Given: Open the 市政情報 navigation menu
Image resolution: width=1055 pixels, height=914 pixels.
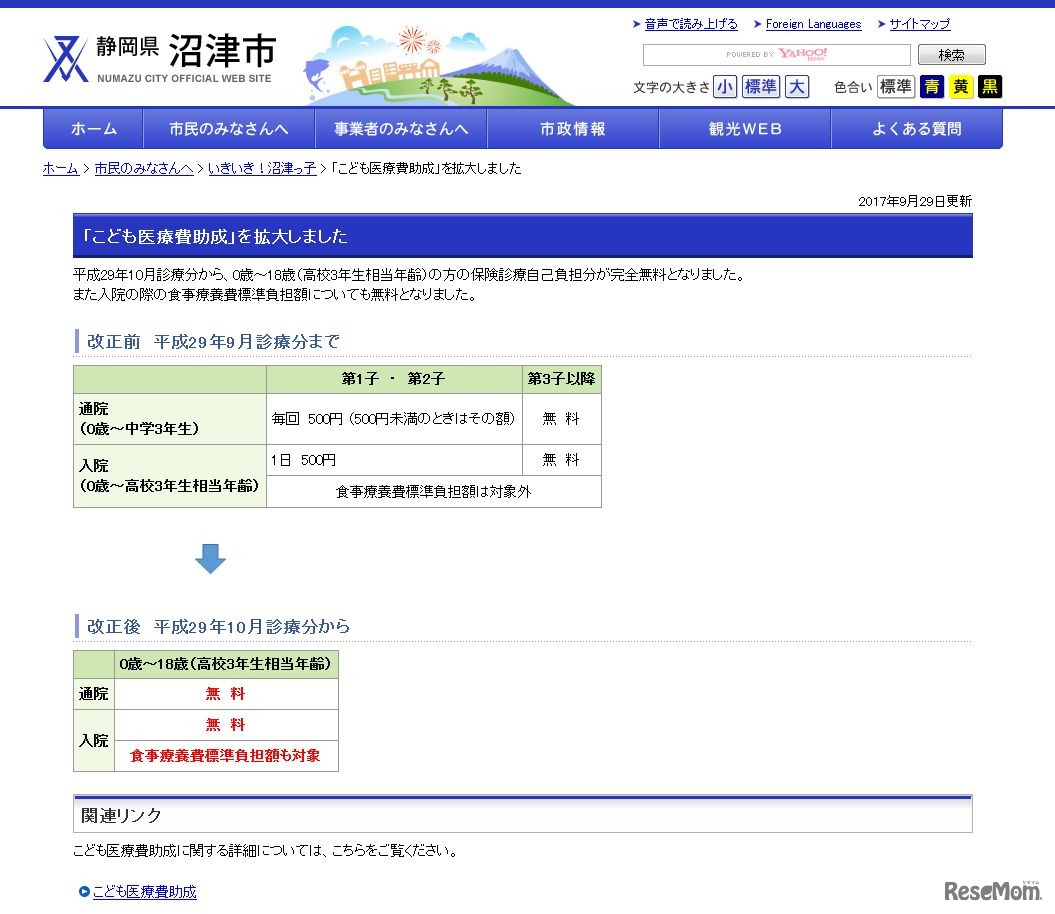Looking at the screenshot, I should coord(573,128).
